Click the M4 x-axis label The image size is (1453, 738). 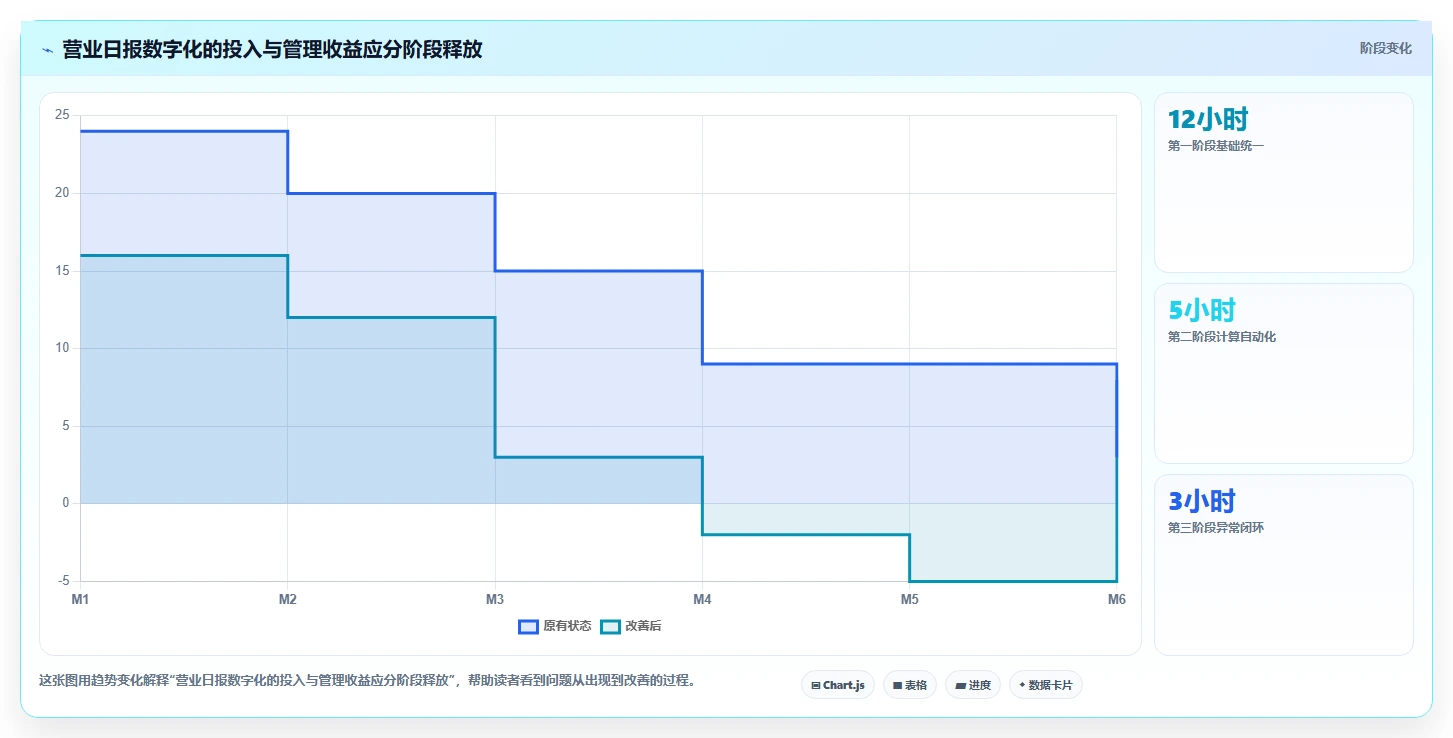point(702,599)
